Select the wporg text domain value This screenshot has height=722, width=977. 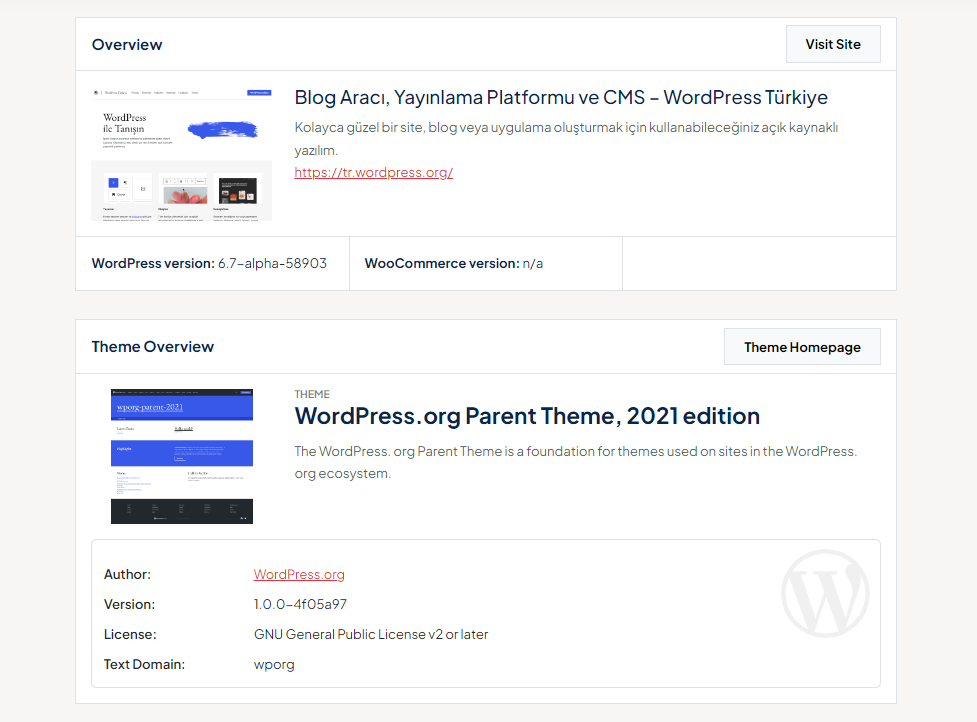[274, 665]
